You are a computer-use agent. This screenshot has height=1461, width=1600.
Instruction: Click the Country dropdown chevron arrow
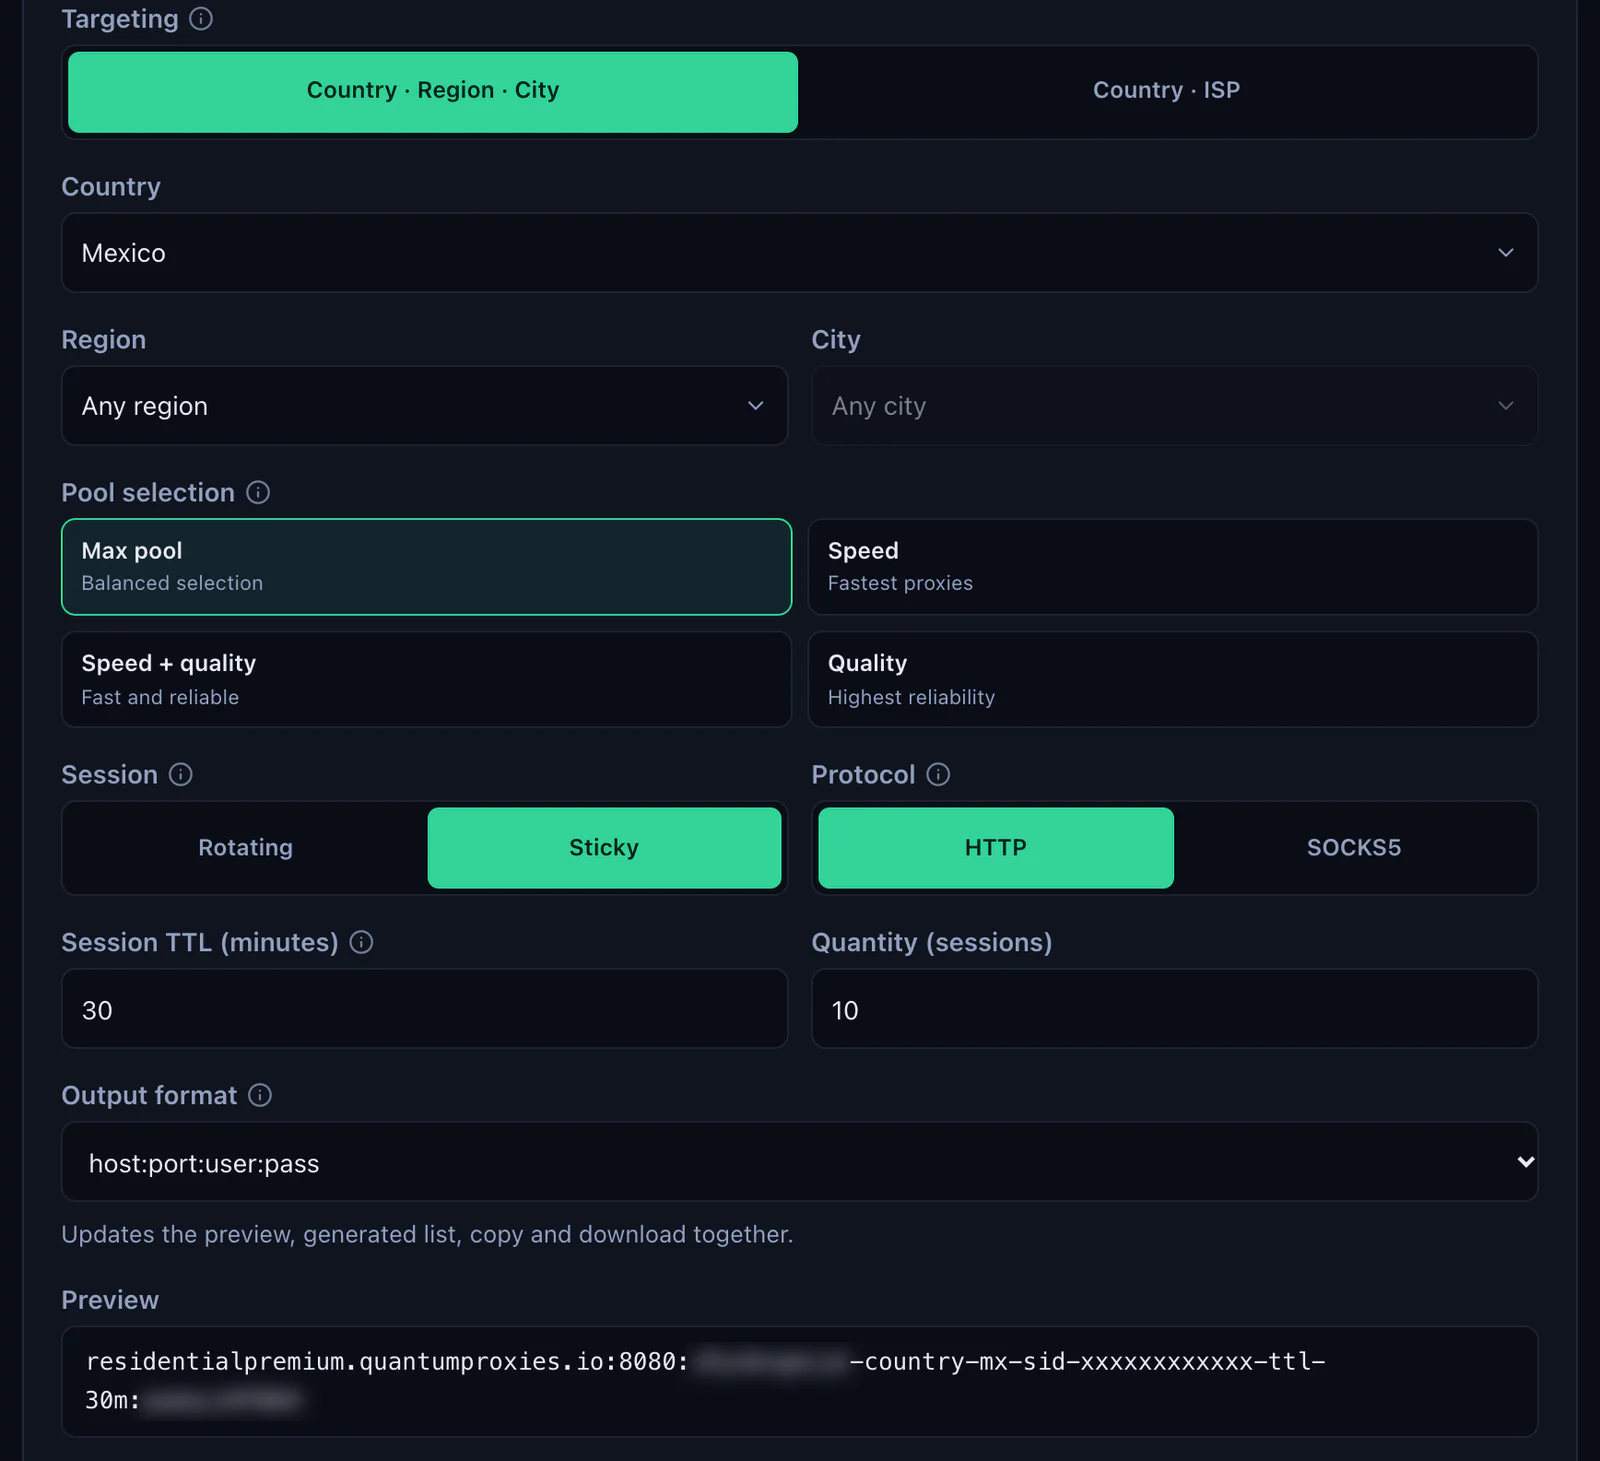click(x=1506, y=253)
